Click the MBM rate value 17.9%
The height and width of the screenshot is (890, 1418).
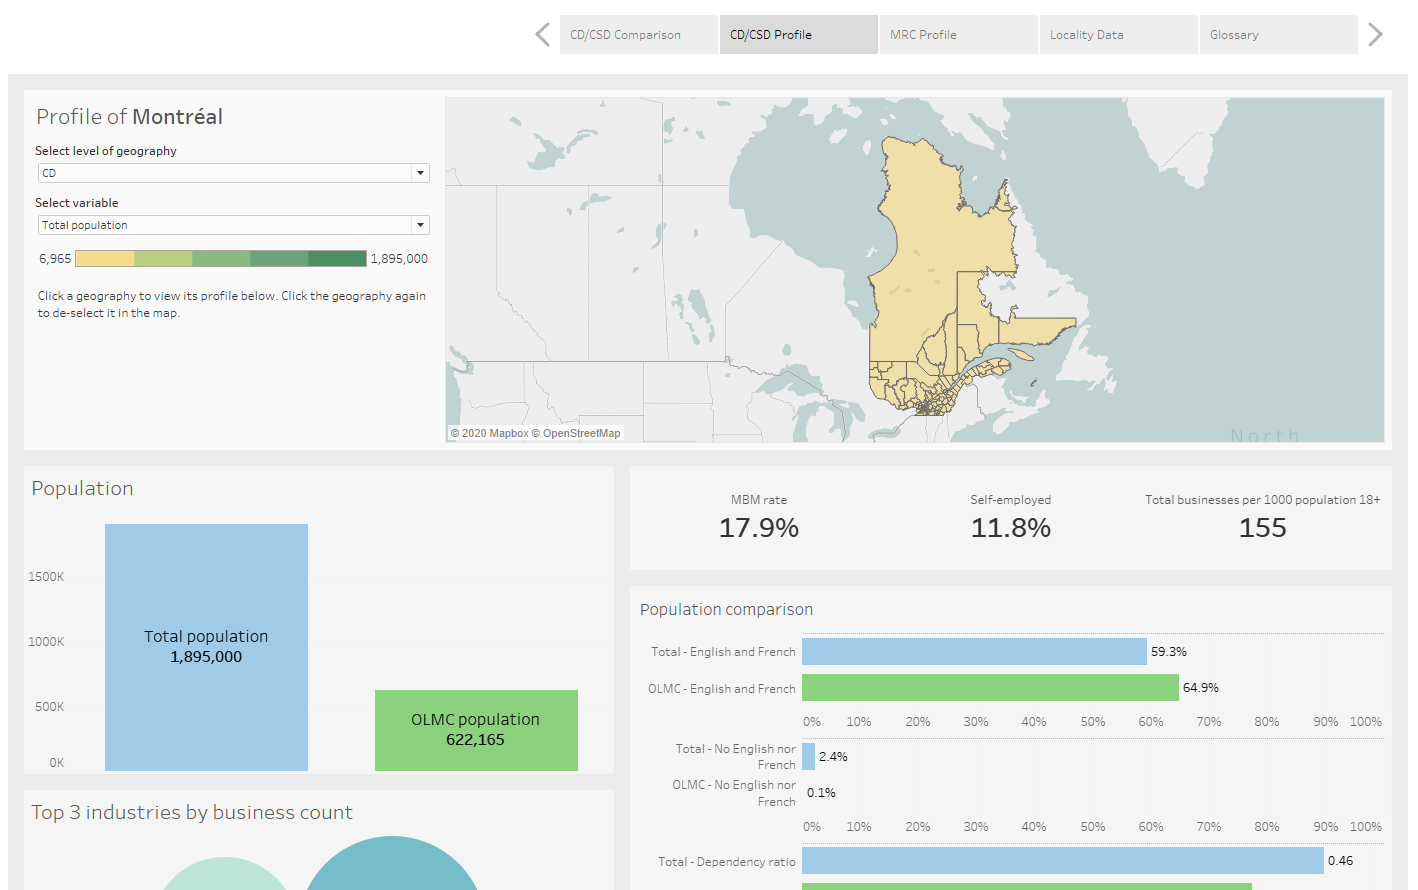759,528
